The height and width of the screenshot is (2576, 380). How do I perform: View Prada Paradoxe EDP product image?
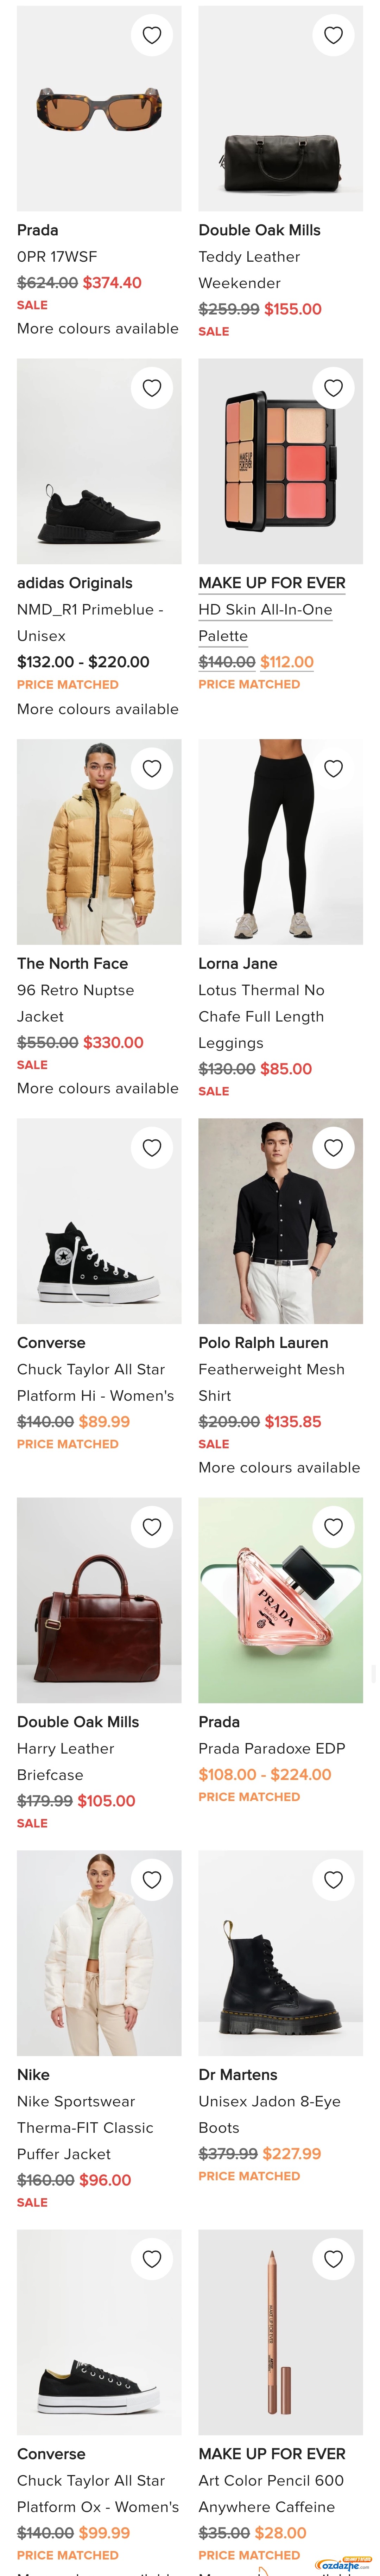(280, 1600)
